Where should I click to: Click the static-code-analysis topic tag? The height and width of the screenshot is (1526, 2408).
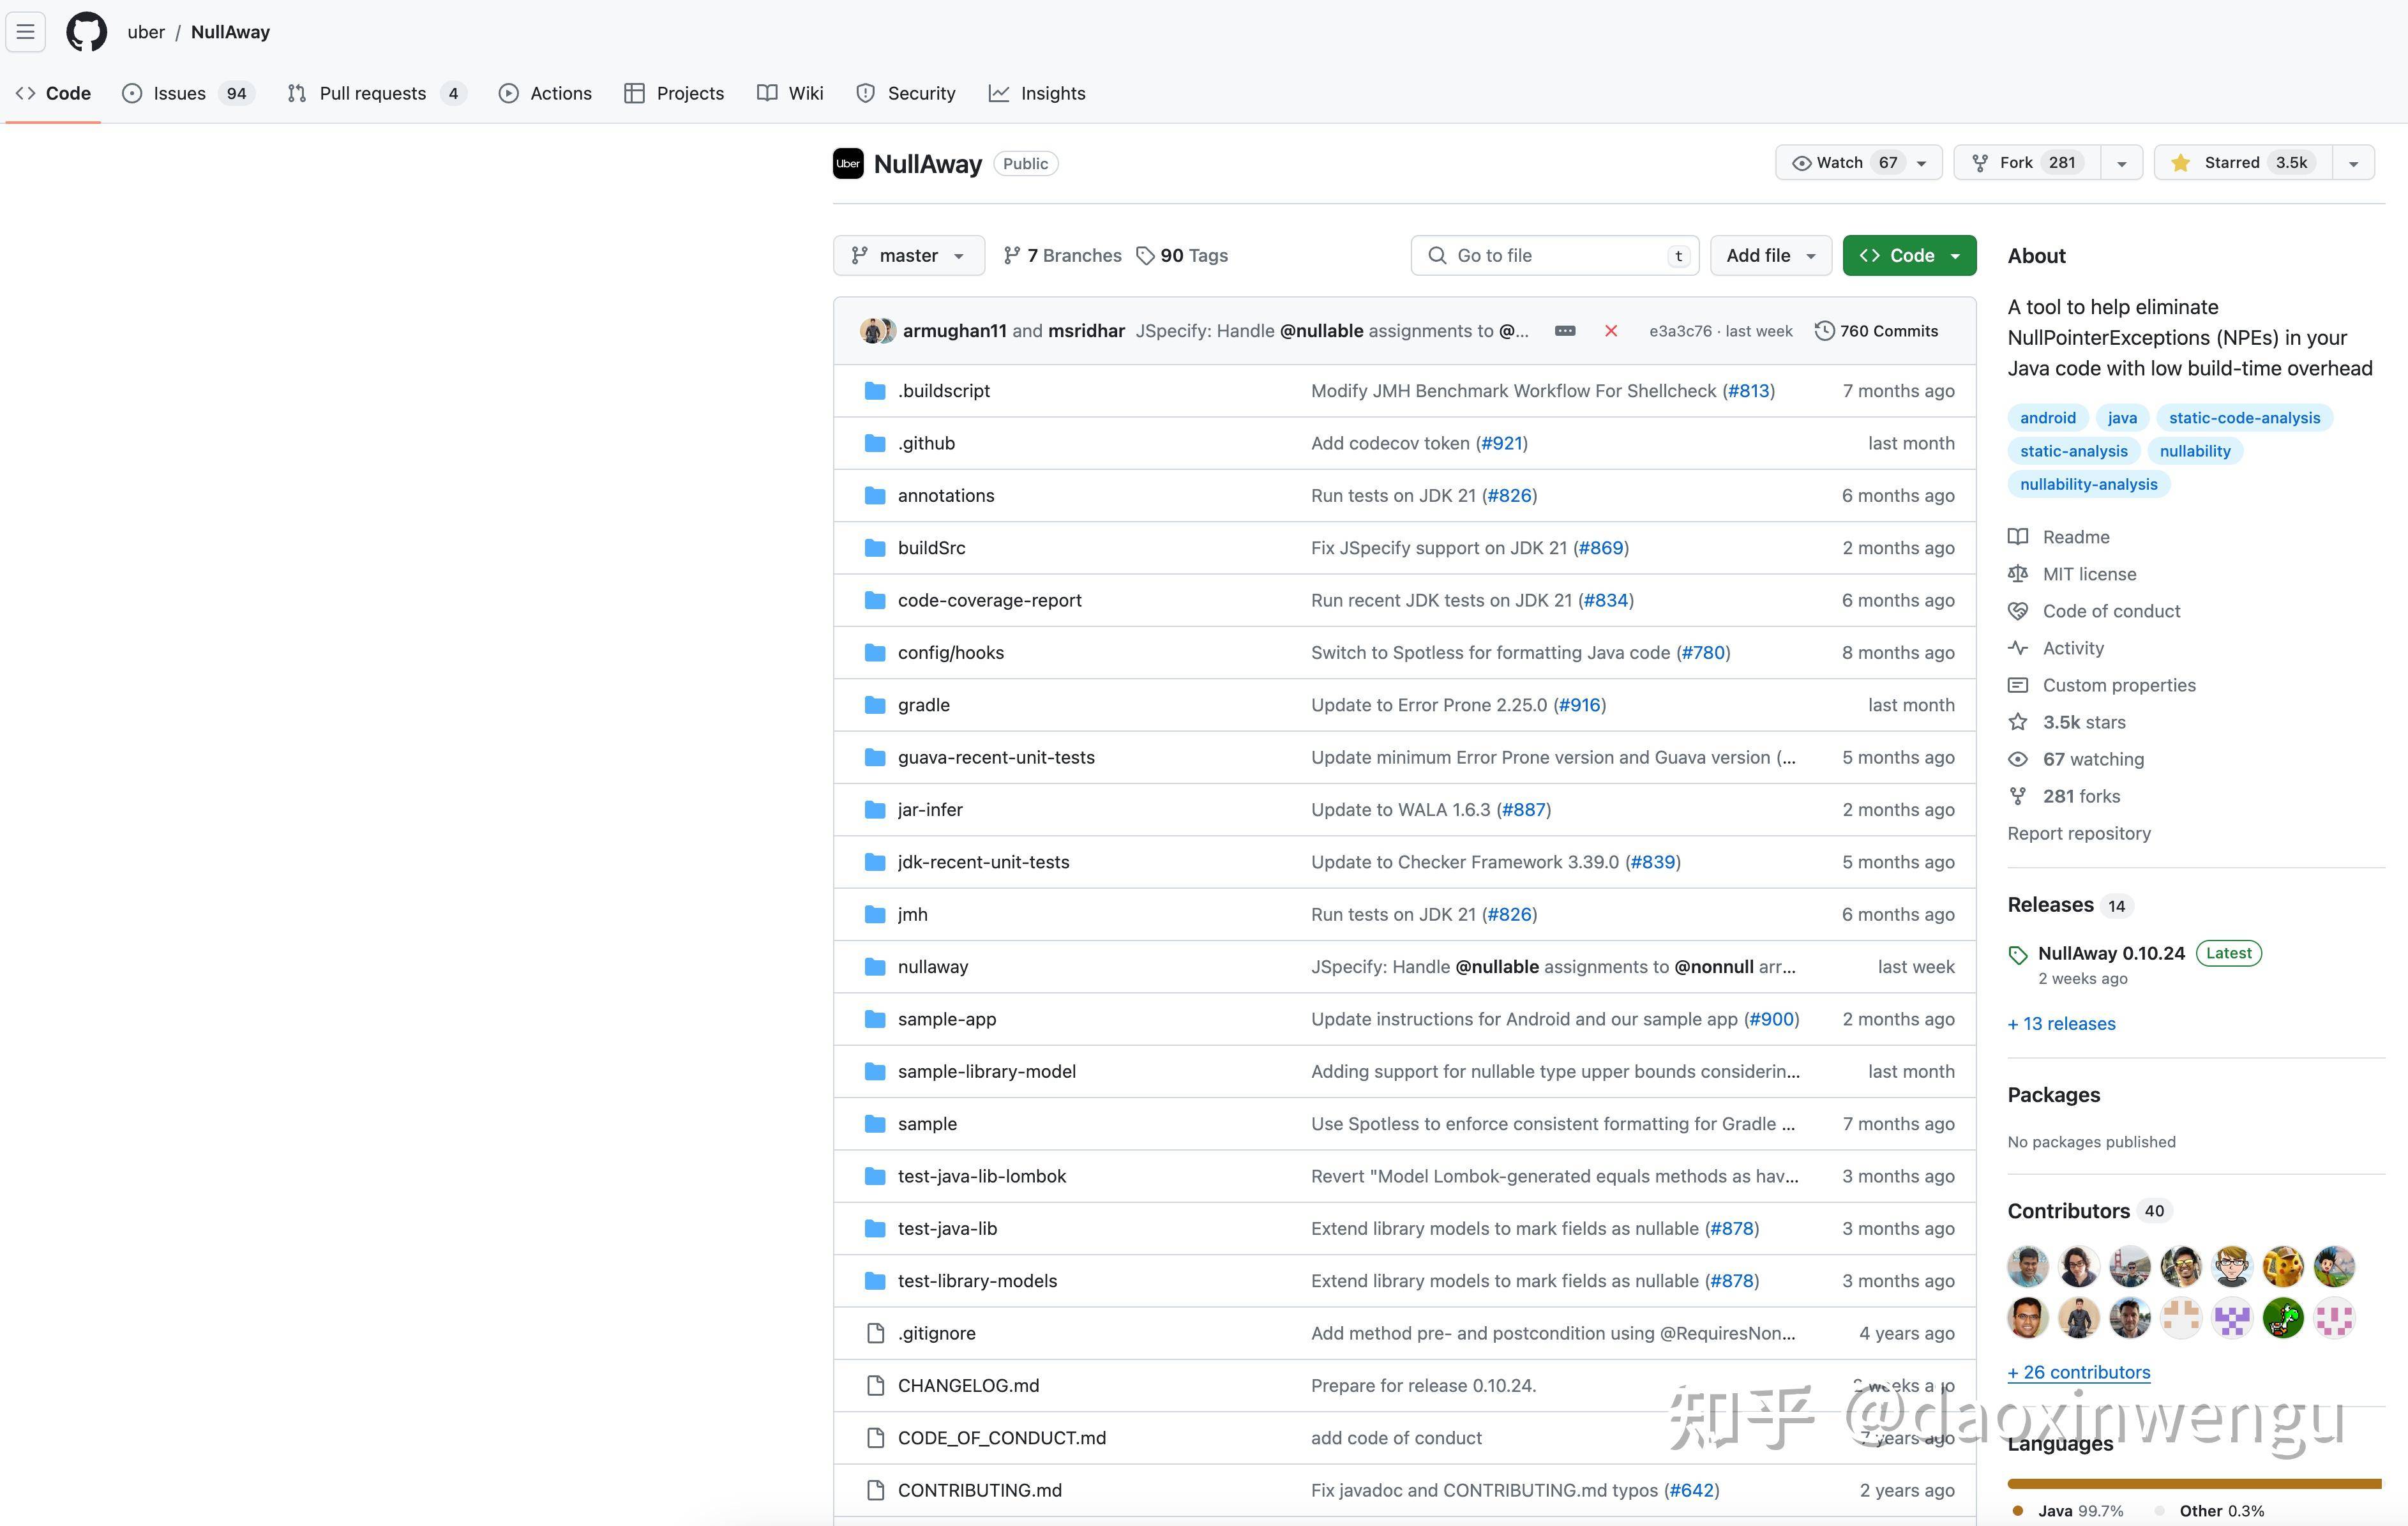point(2244,418)
